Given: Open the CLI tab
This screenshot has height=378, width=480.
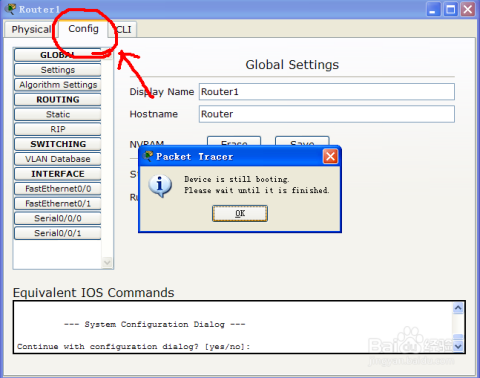Looking at the screenshot, I should tap(124, 29).
